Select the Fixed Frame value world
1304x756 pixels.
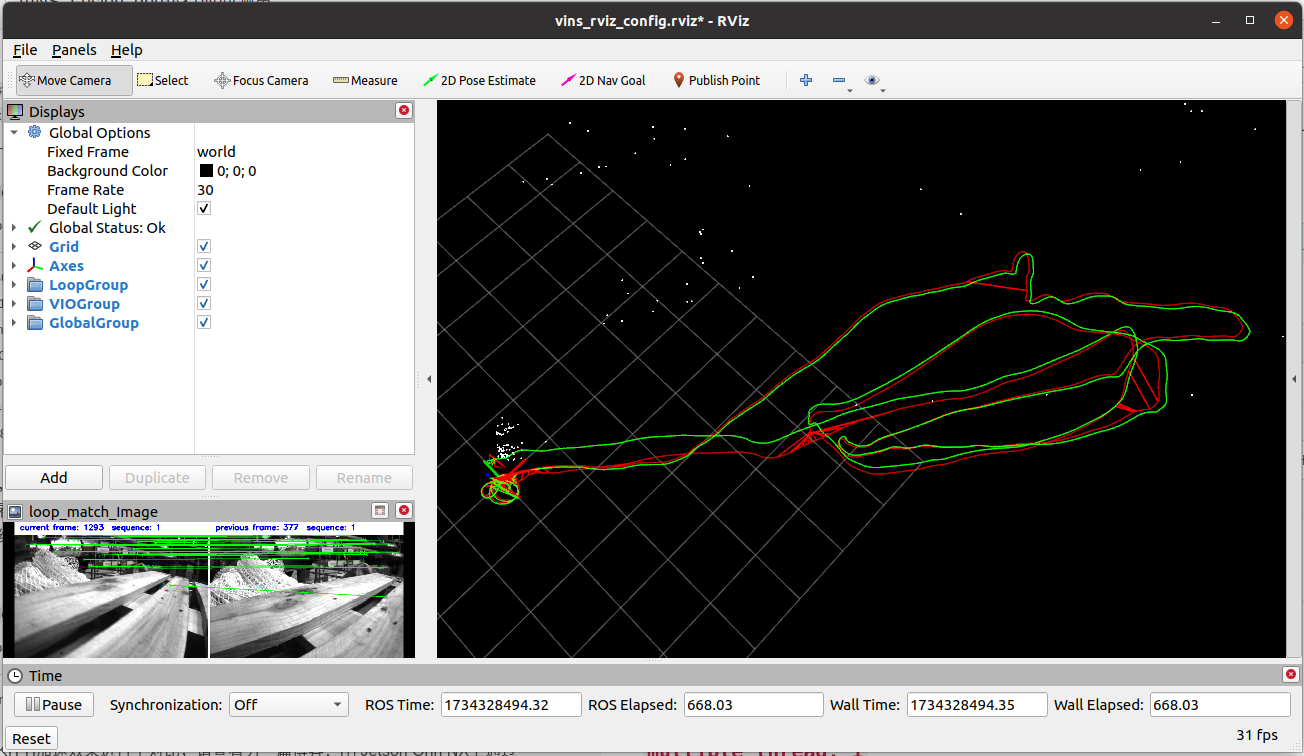(x=216, y=152)
